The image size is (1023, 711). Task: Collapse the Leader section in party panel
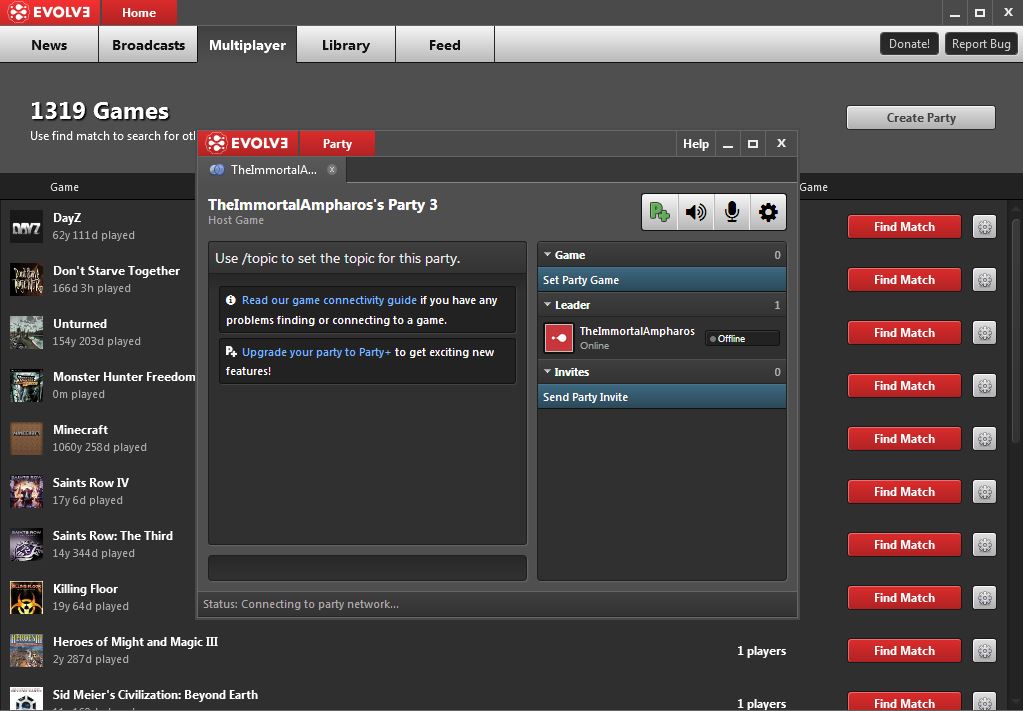547,305
